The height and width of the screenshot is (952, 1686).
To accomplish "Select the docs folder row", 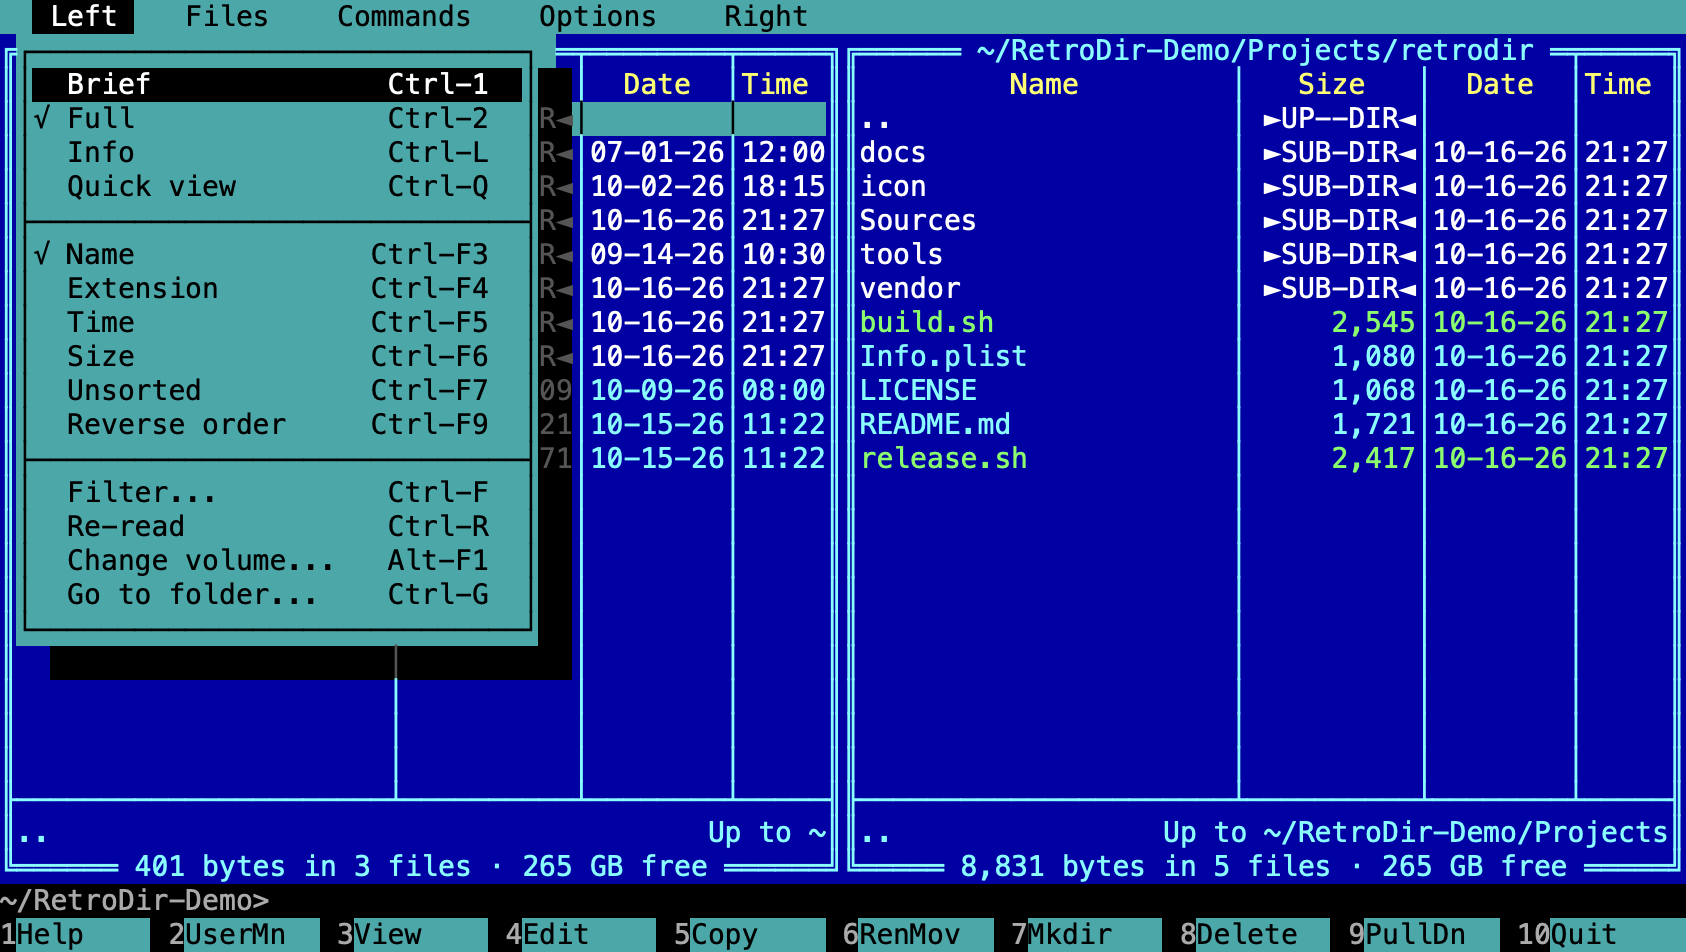I will tap(1264, 153).
